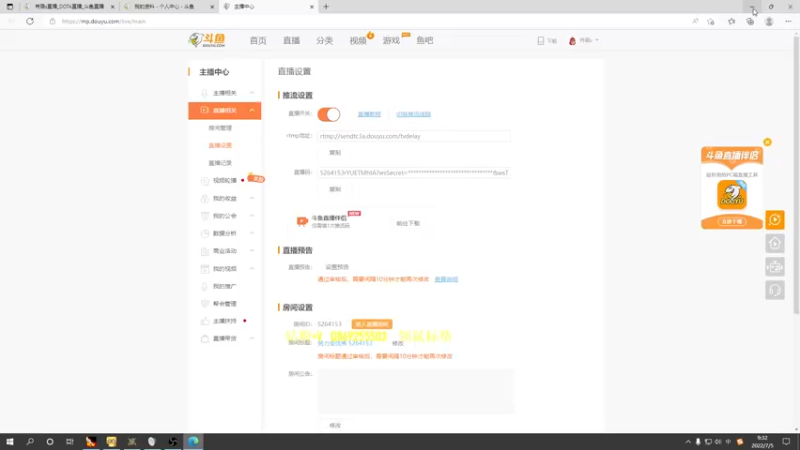
Task: Open 帮会管理 in the sidebar
Action: tap(224, 304)
